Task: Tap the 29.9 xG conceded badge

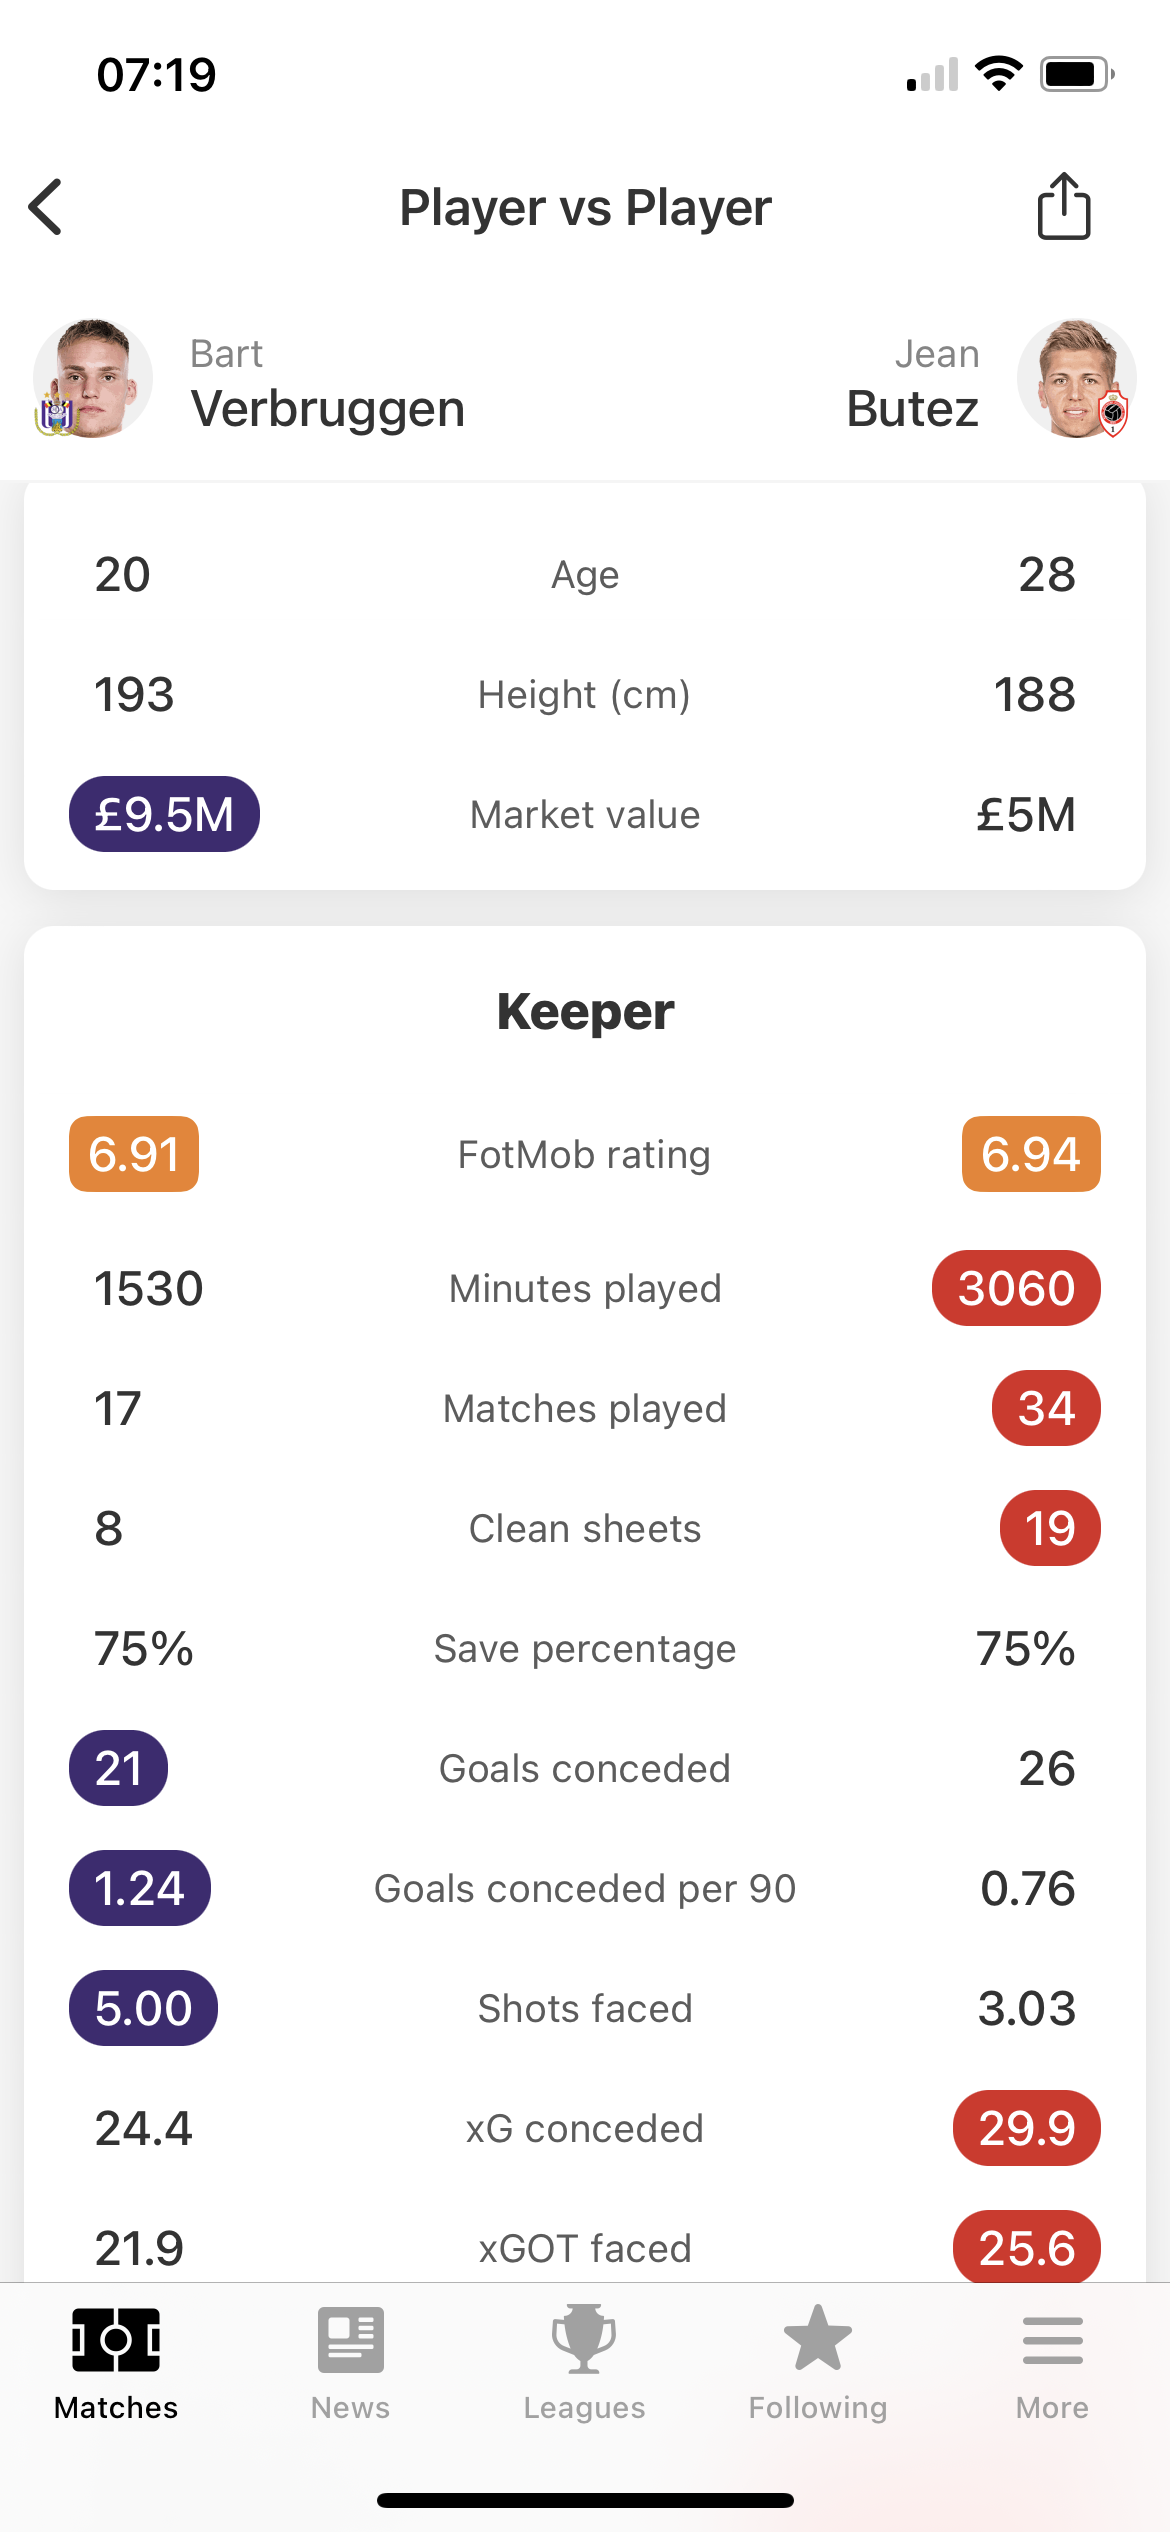Action: (1027, 2128)
